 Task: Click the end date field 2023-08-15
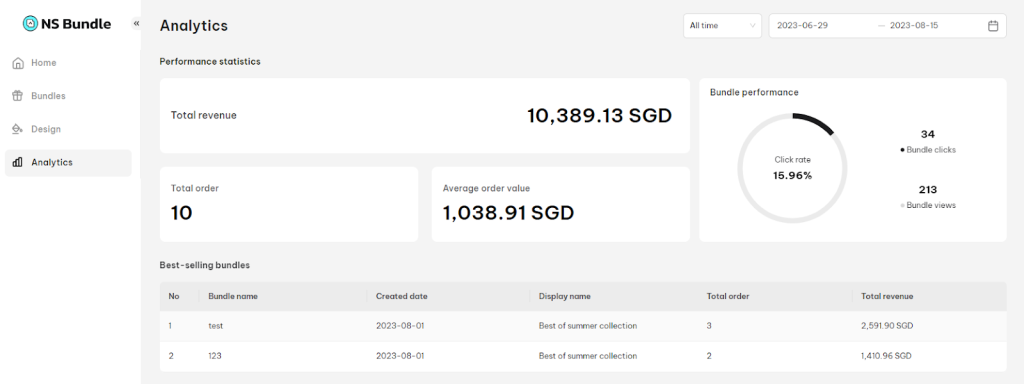[914, 25]
